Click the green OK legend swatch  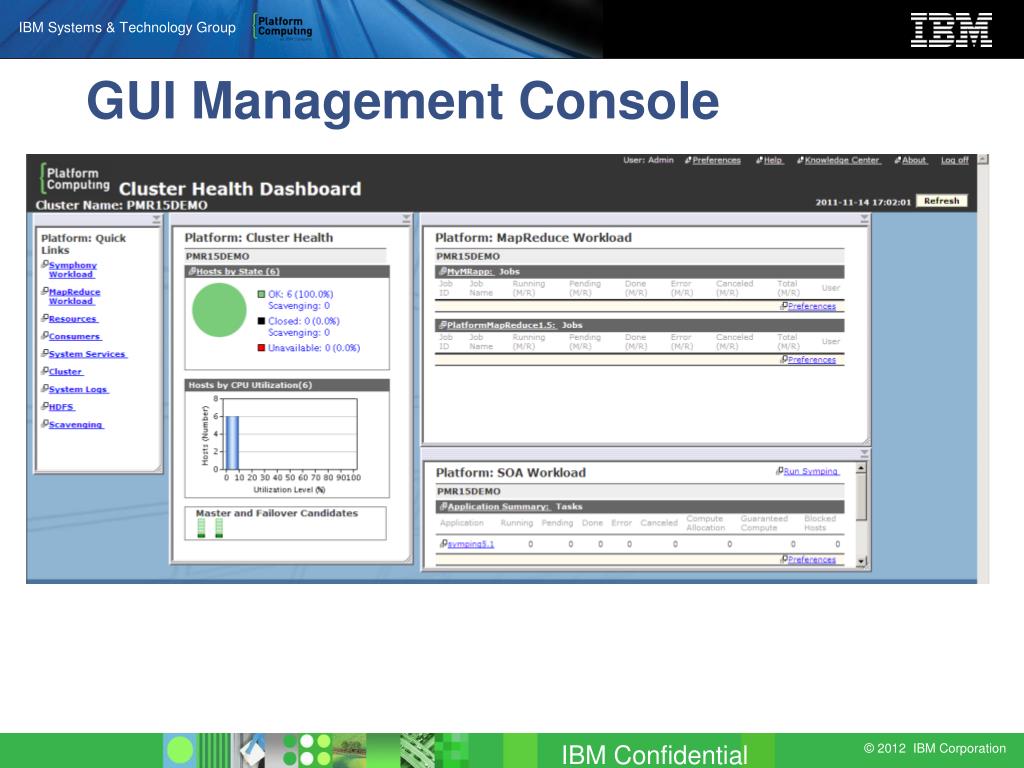click(x=261, y=295)
